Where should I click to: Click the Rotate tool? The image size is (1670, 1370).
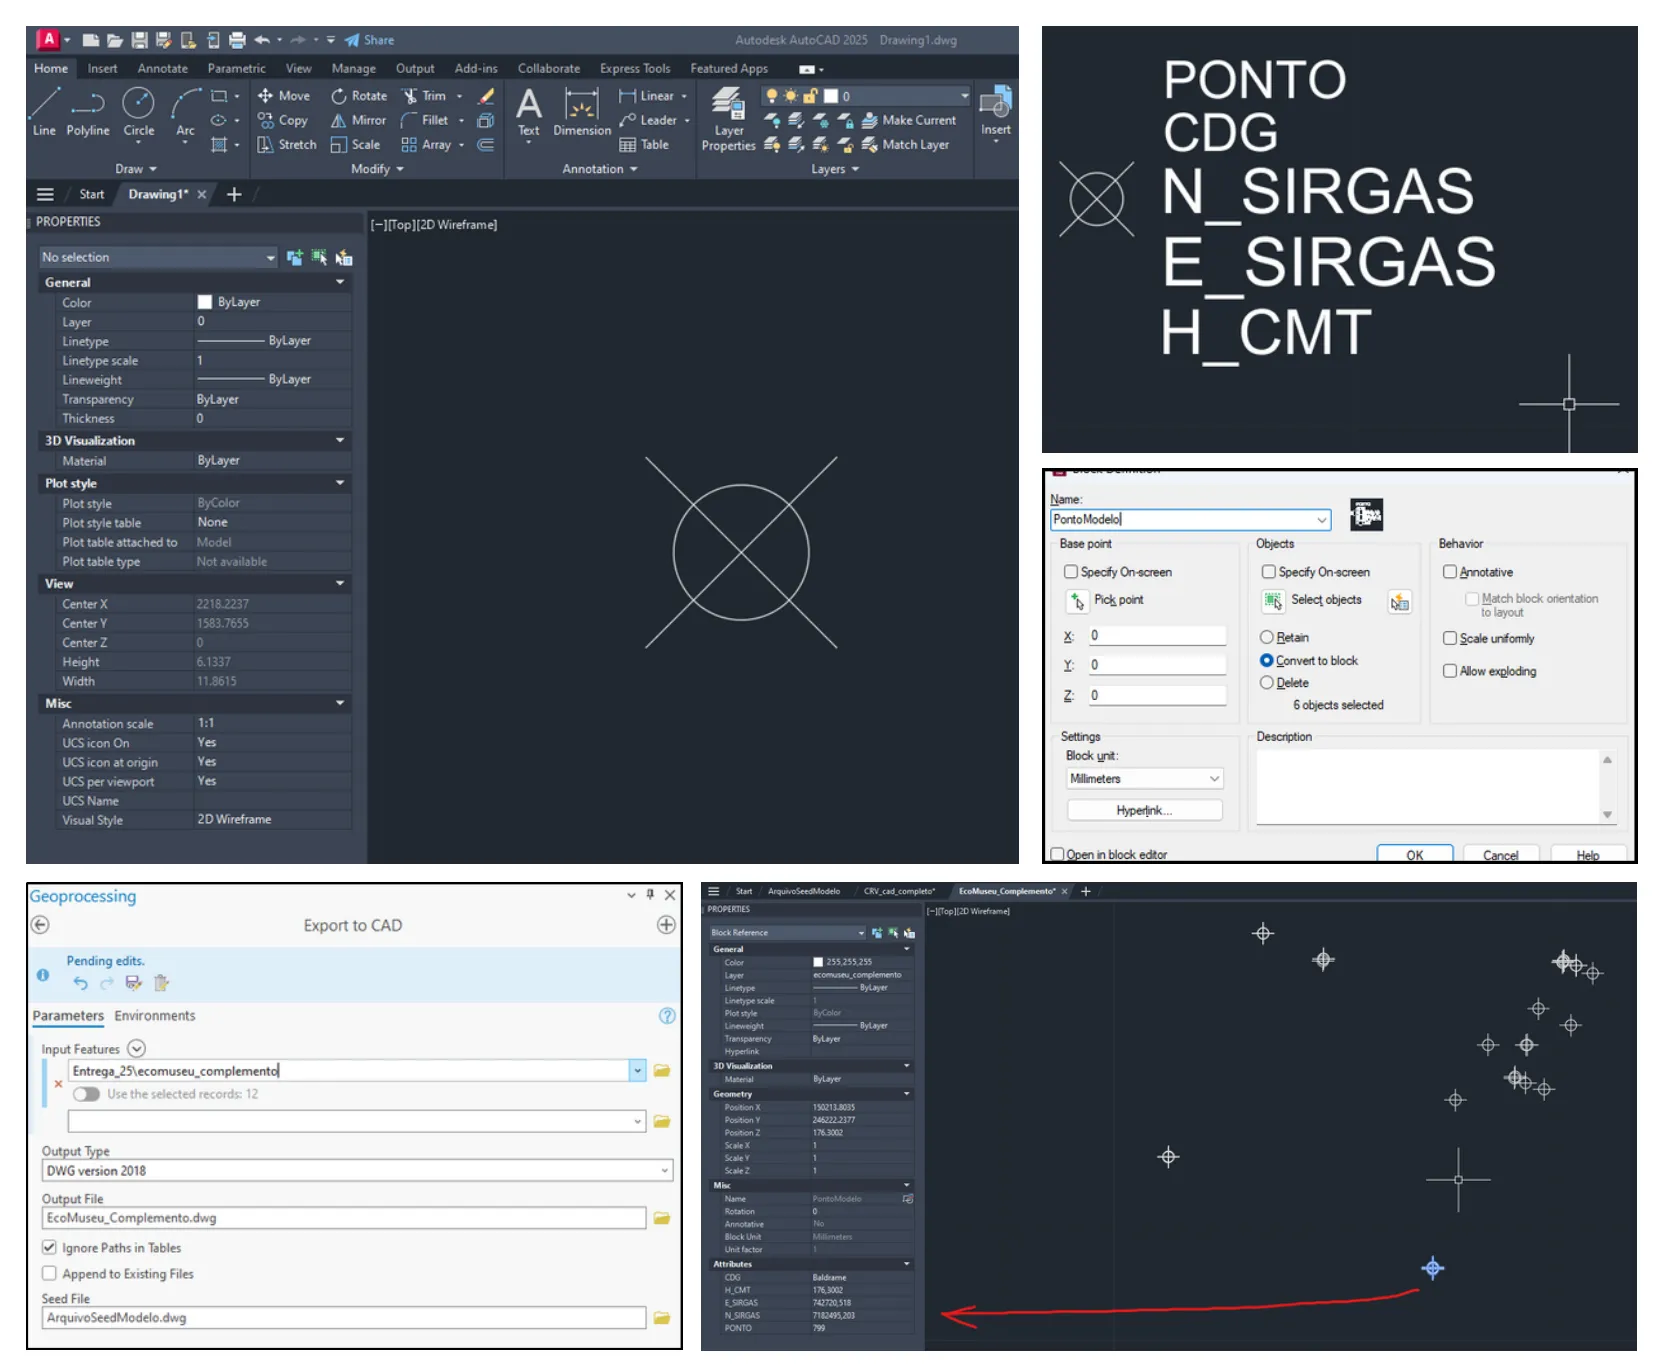(x=359, y=96)
